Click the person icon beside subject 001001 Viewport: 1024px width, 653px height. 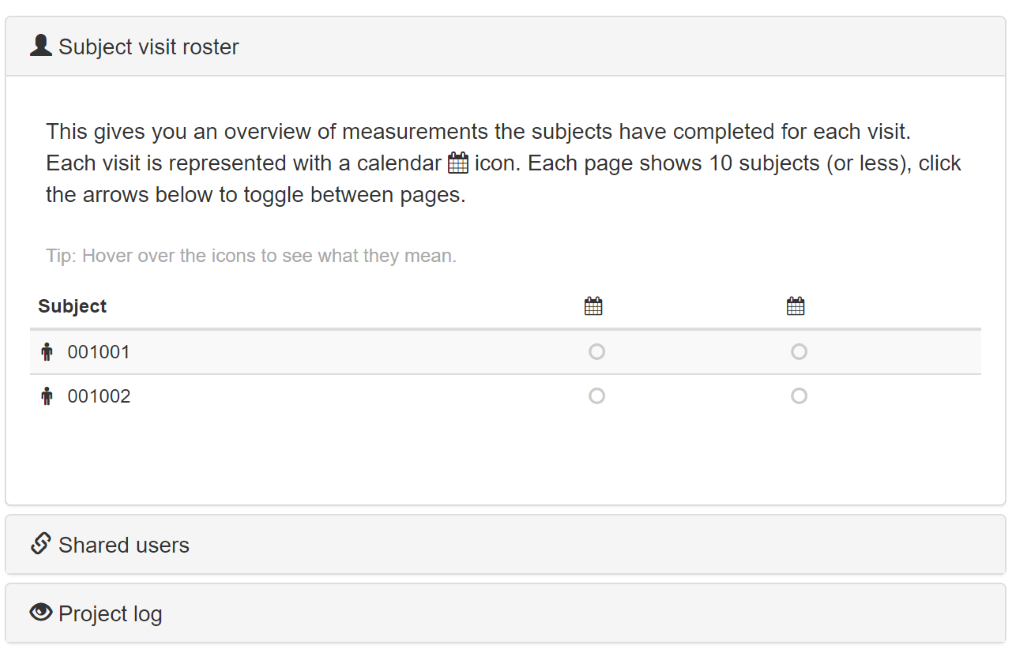[46, 352]
